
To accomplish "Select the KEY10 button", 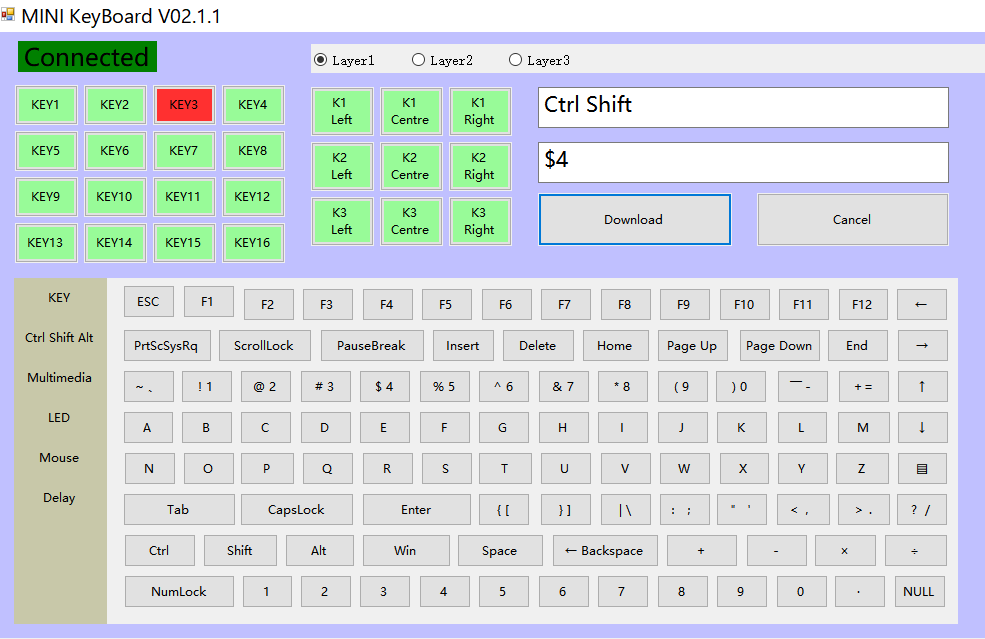I will tap(115, 197).
